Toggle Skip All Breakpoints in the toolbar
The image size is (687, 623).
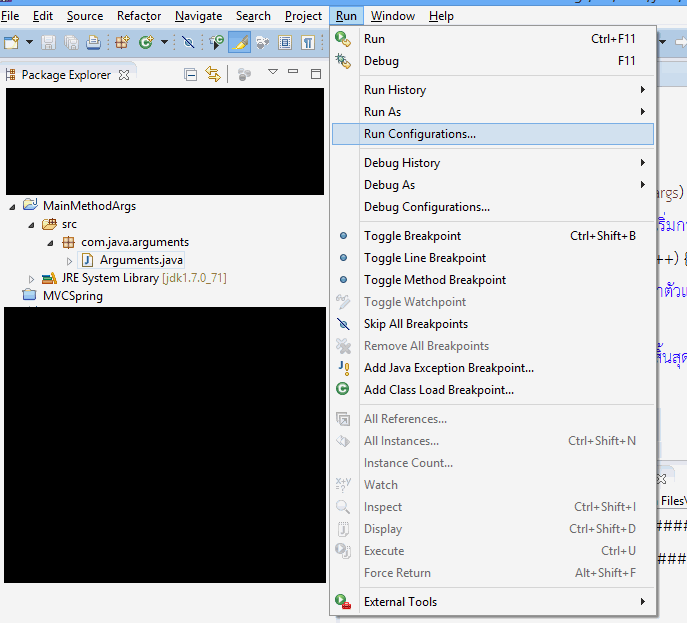(188, 42)
